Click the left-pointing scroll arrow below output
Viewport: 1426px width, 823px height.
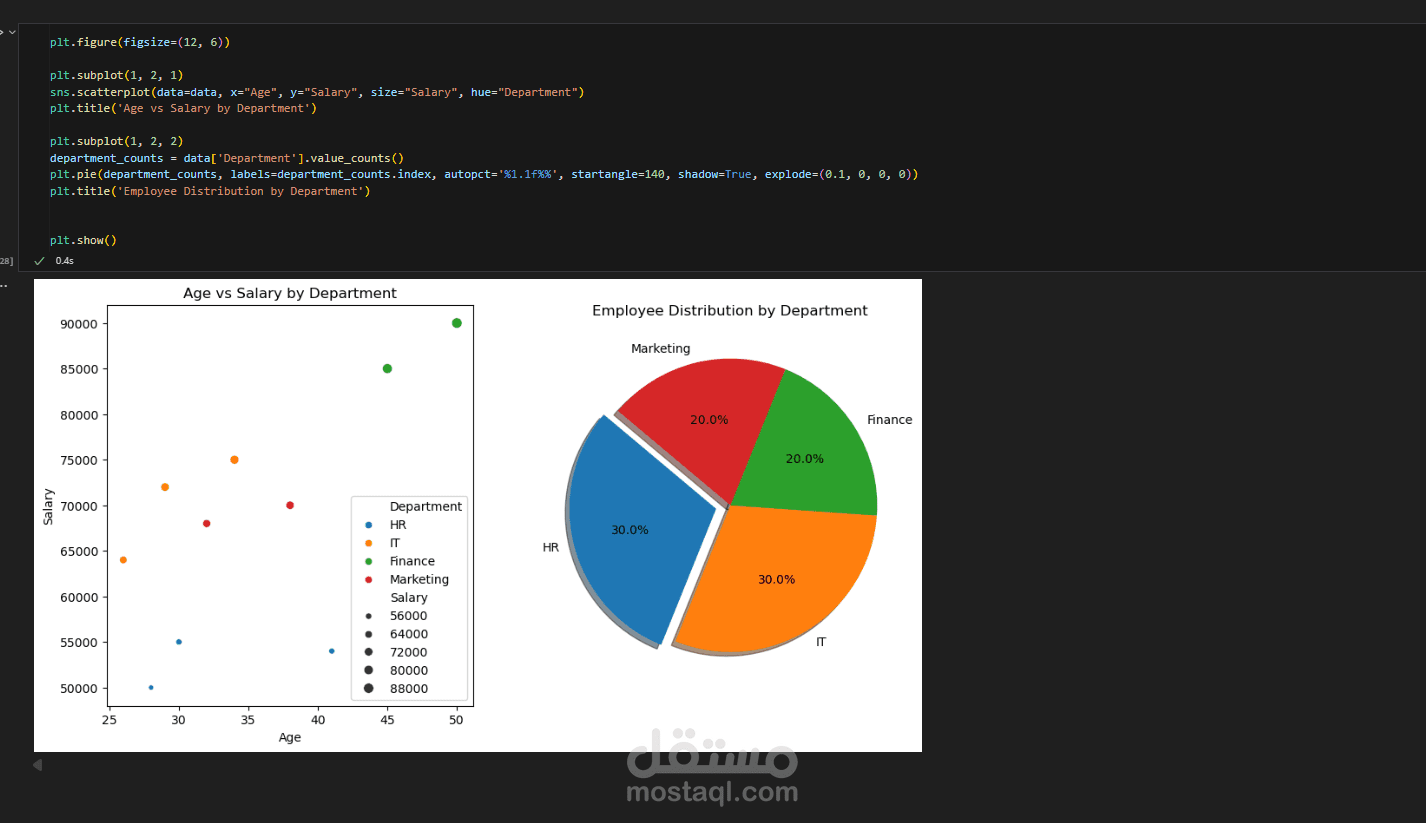tap(37, 765)
